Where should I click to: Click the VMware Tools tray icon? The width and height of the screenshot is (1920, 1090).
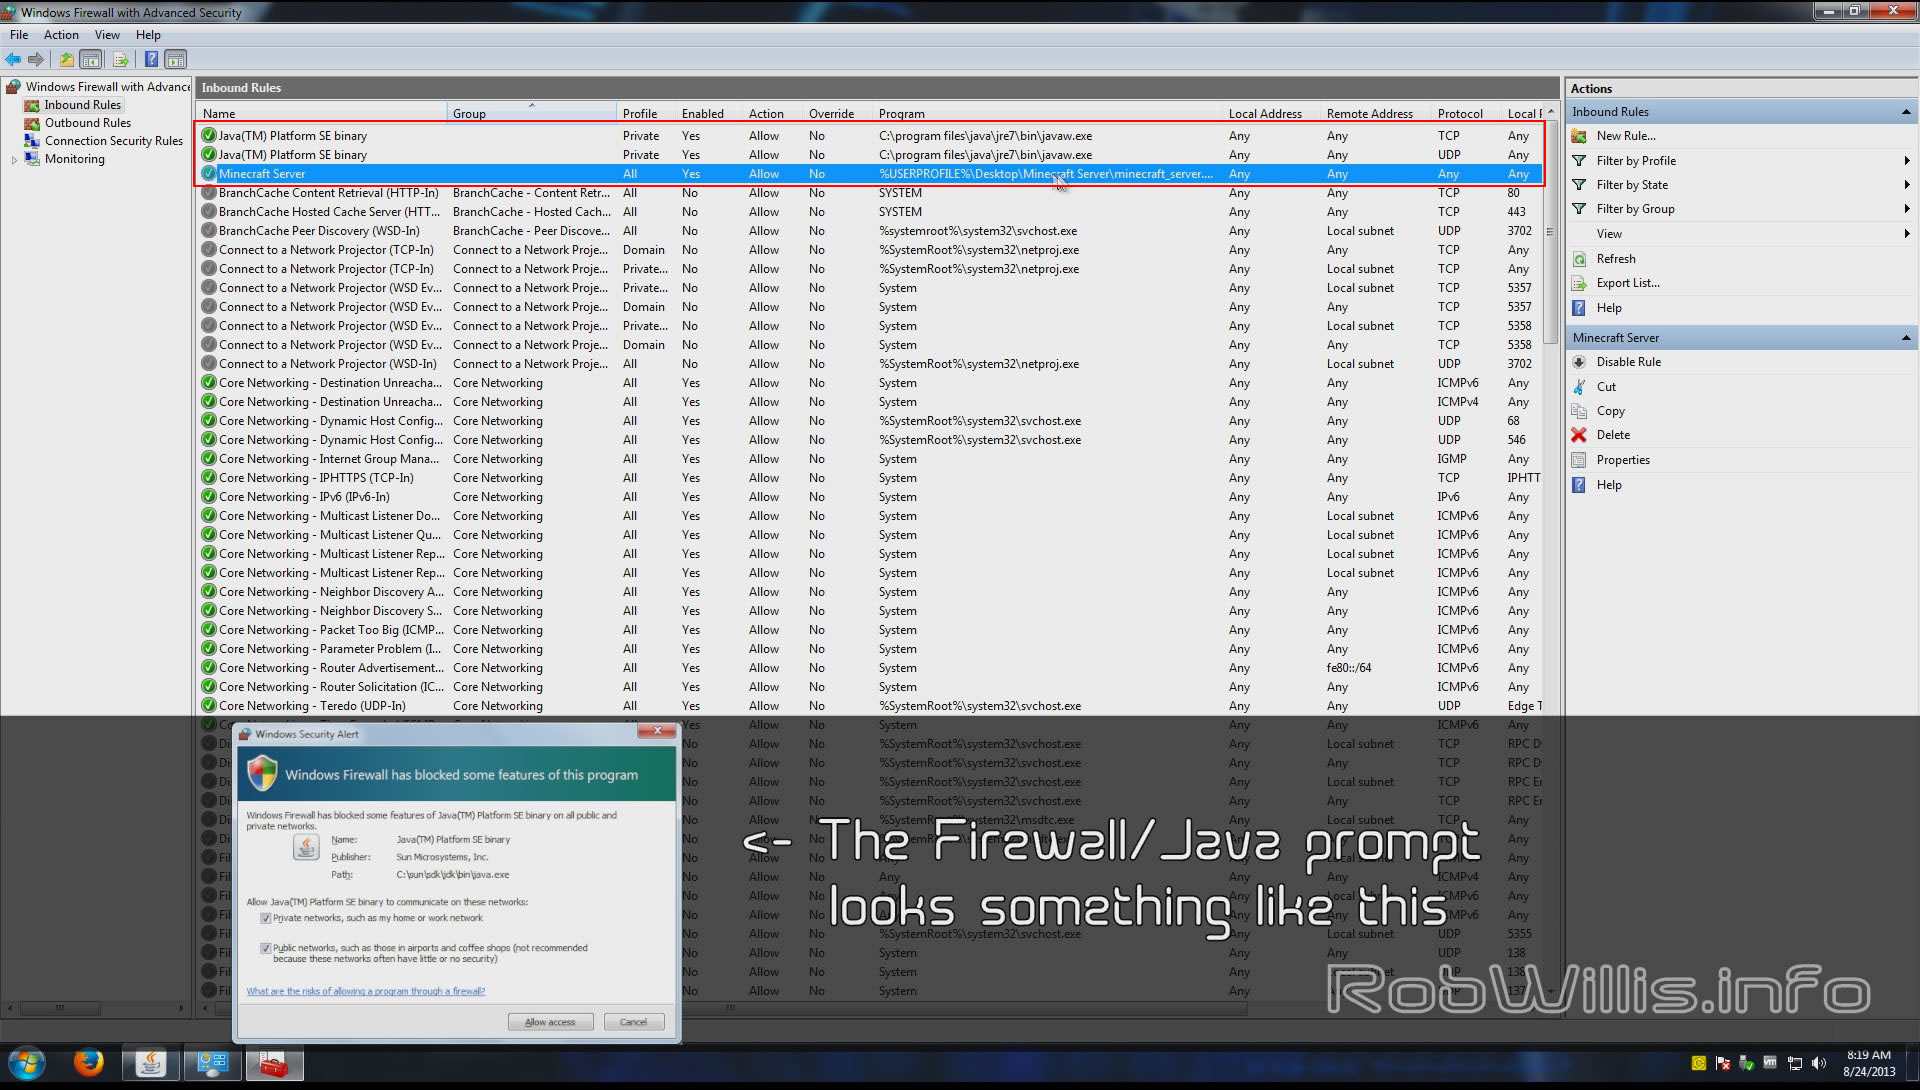[1770, 1063]
